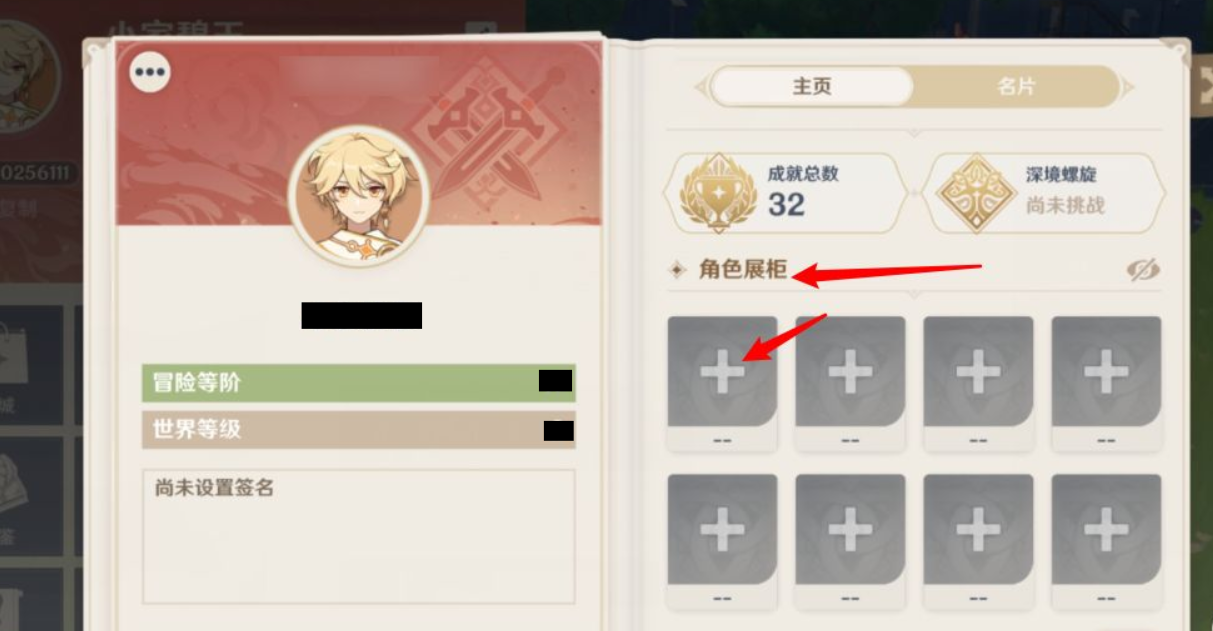The image size is (1213, 631).
Task: Edit the signature field 尚未设置签名
Action: click(x=359, y=537)
